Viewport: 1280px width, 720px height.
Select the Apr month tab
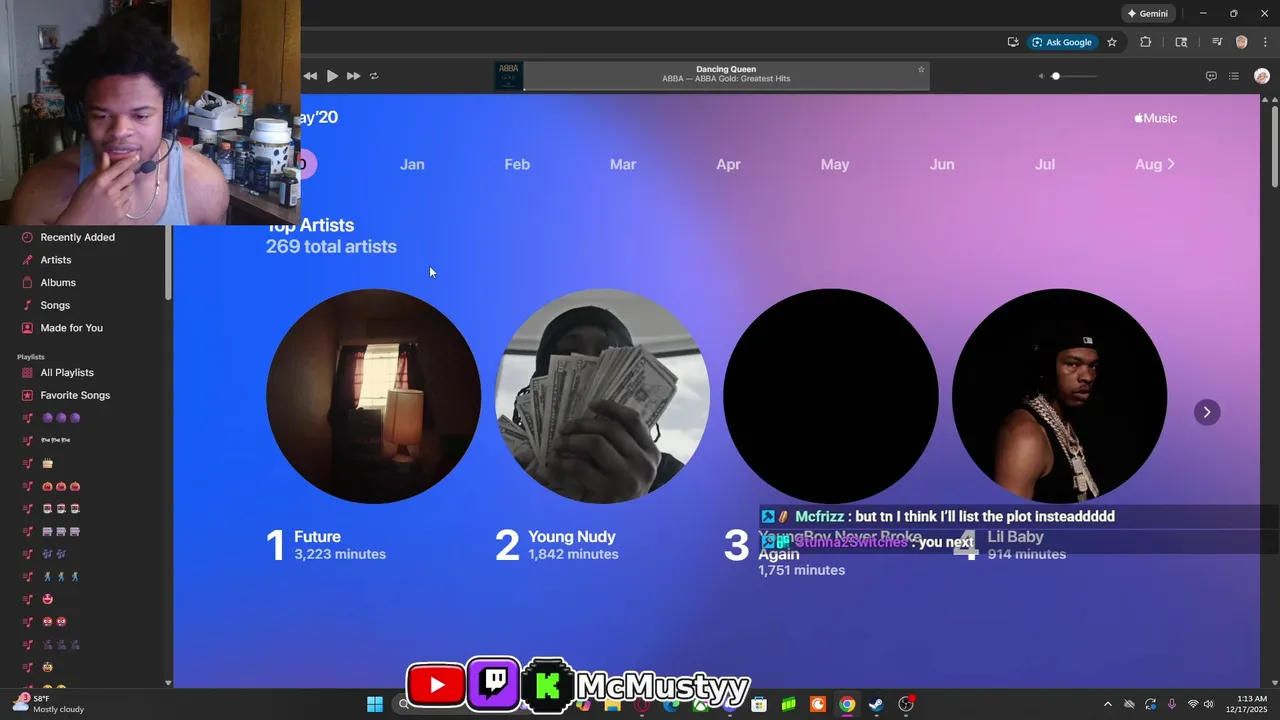728,164
